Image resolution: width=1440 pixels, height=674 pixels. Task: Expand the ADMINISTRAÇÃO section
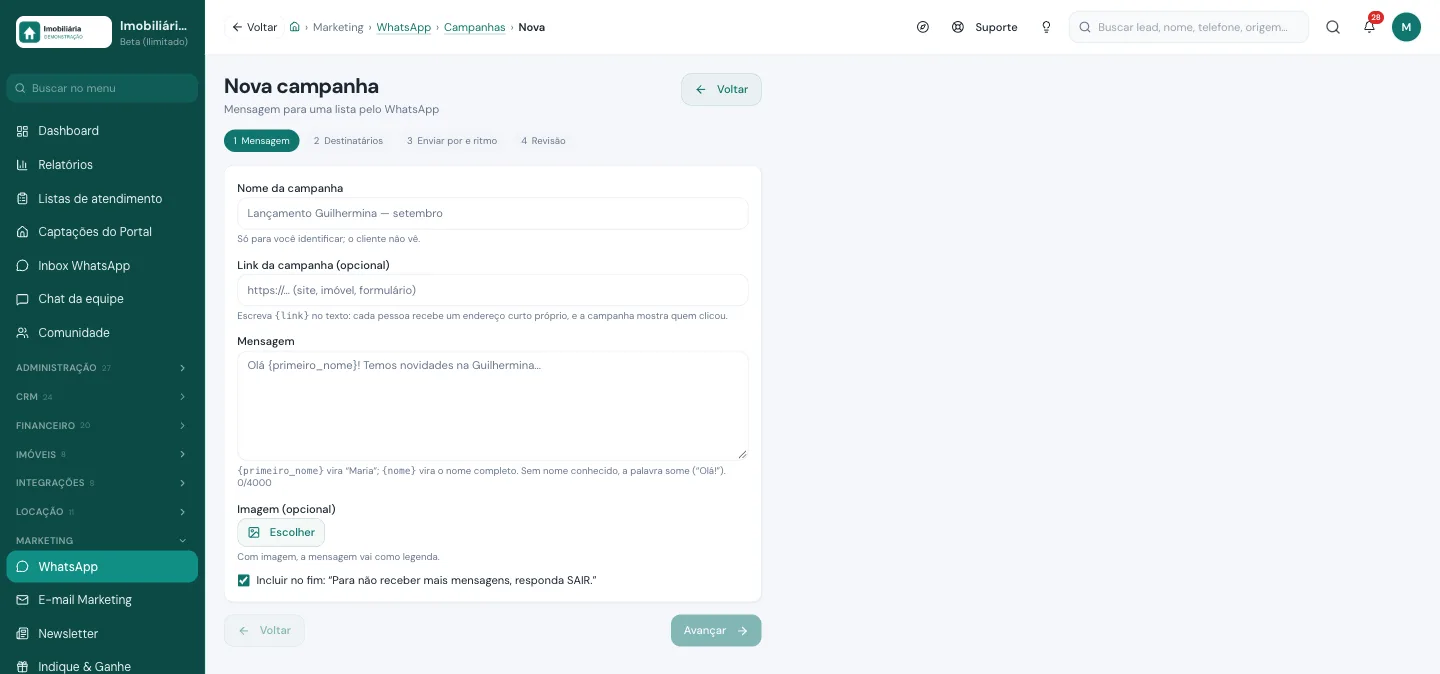tap(102, 368)
